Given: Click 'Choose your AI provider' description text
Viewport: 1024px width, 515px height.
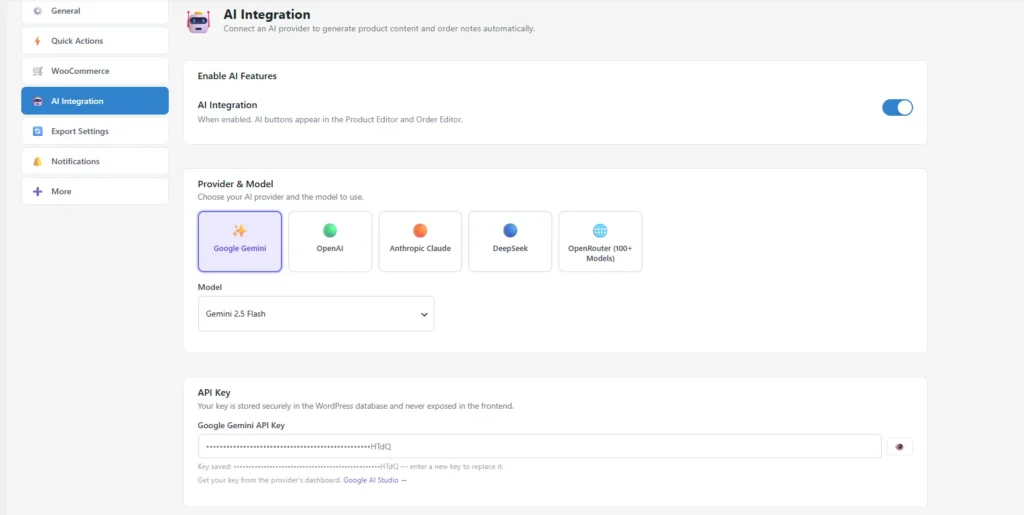Looking at the screenshot, I should pyautogui.click(x=280, y=197).
